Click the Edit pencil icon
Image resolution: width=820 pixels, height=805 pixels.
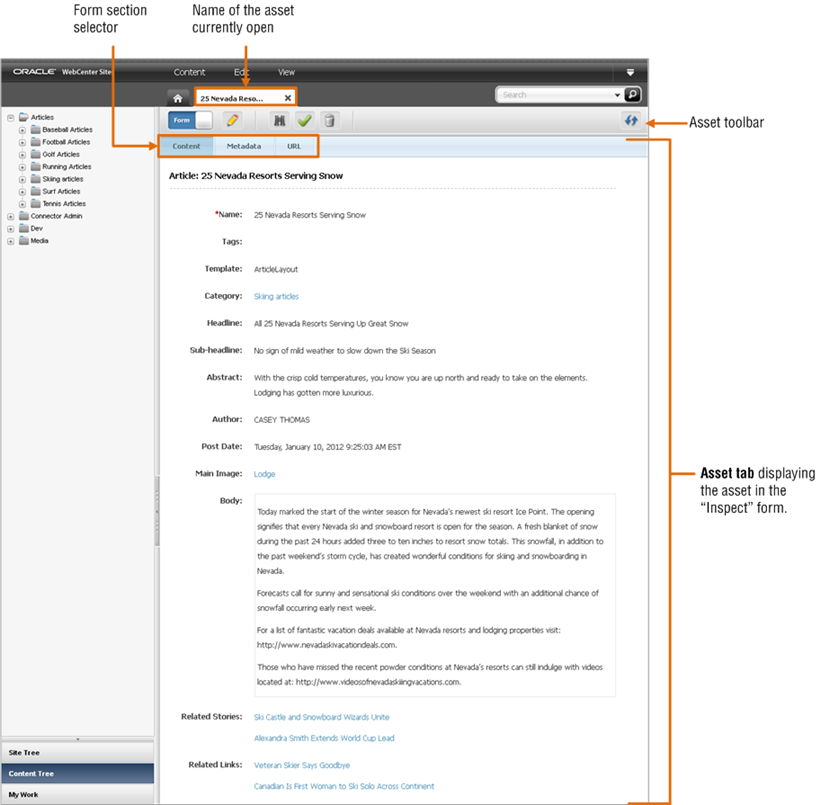coord(233,120)
